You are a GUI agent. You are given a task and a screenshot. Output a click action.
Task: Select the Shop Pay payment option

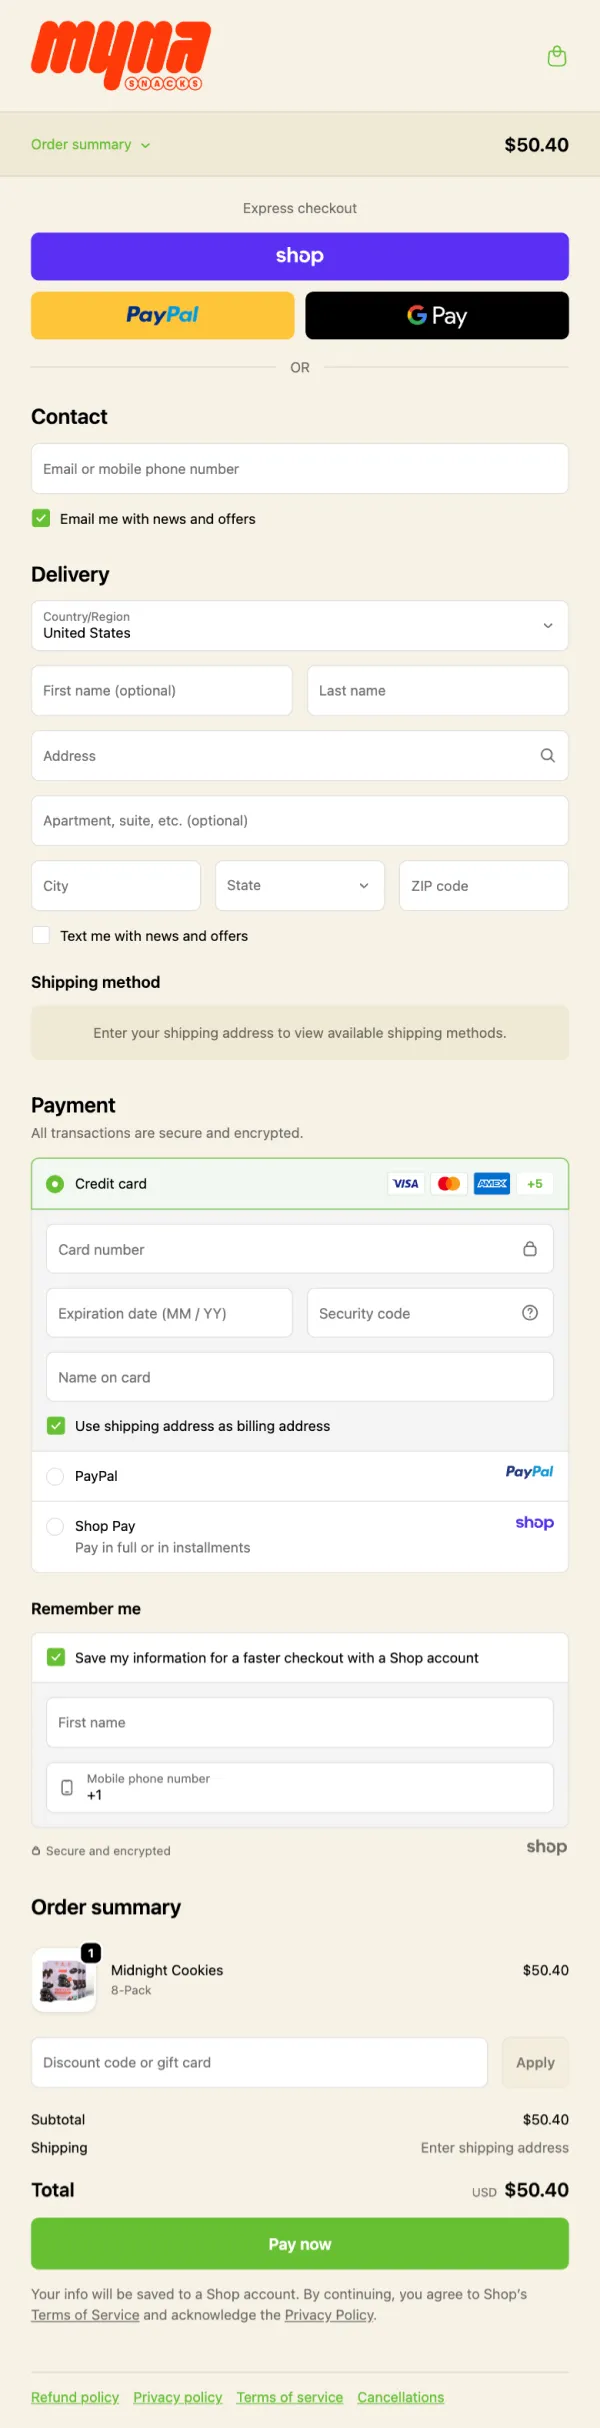pos(55,1526)
